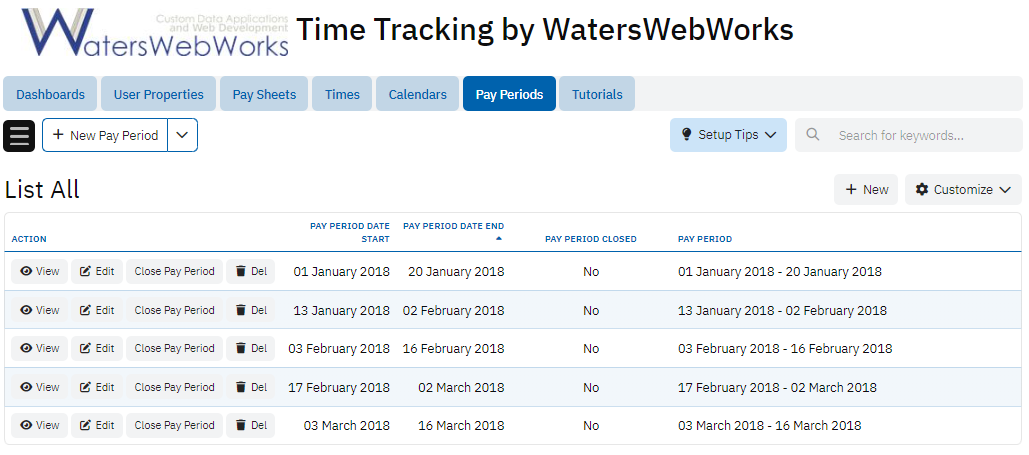Delete the 03 February 2018 pay period
The image size is (1029, 455).
[250, 348]
